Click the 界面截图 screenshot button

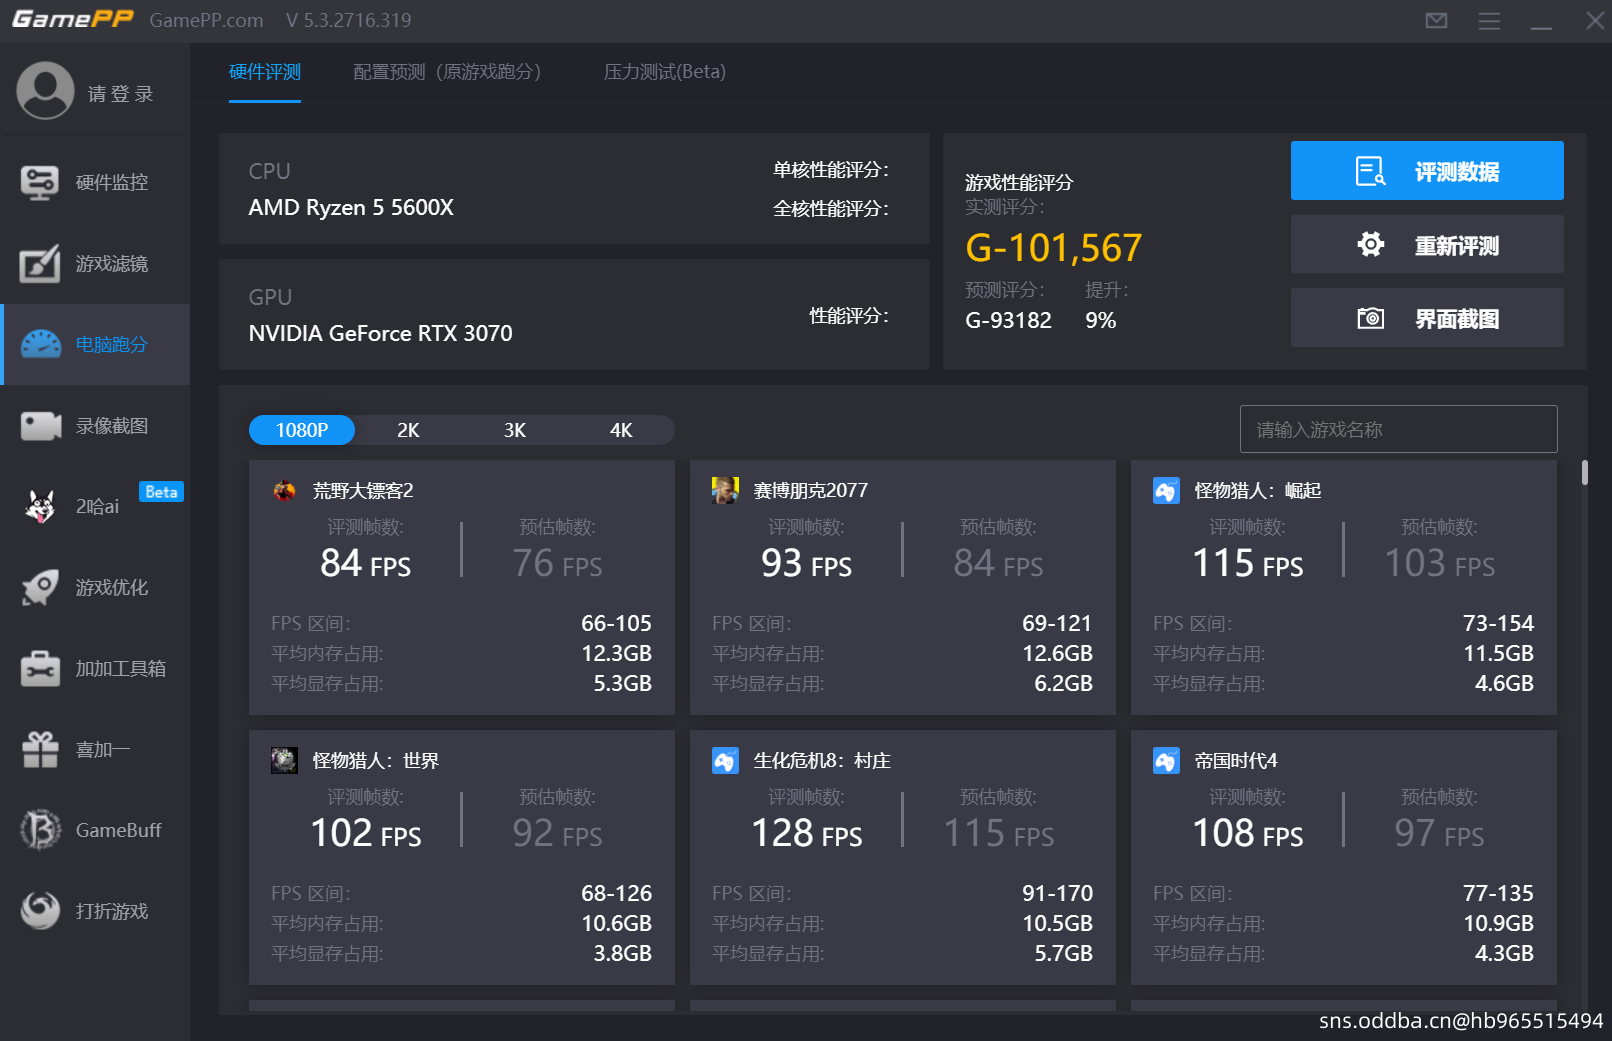[x=1427, y=318]
